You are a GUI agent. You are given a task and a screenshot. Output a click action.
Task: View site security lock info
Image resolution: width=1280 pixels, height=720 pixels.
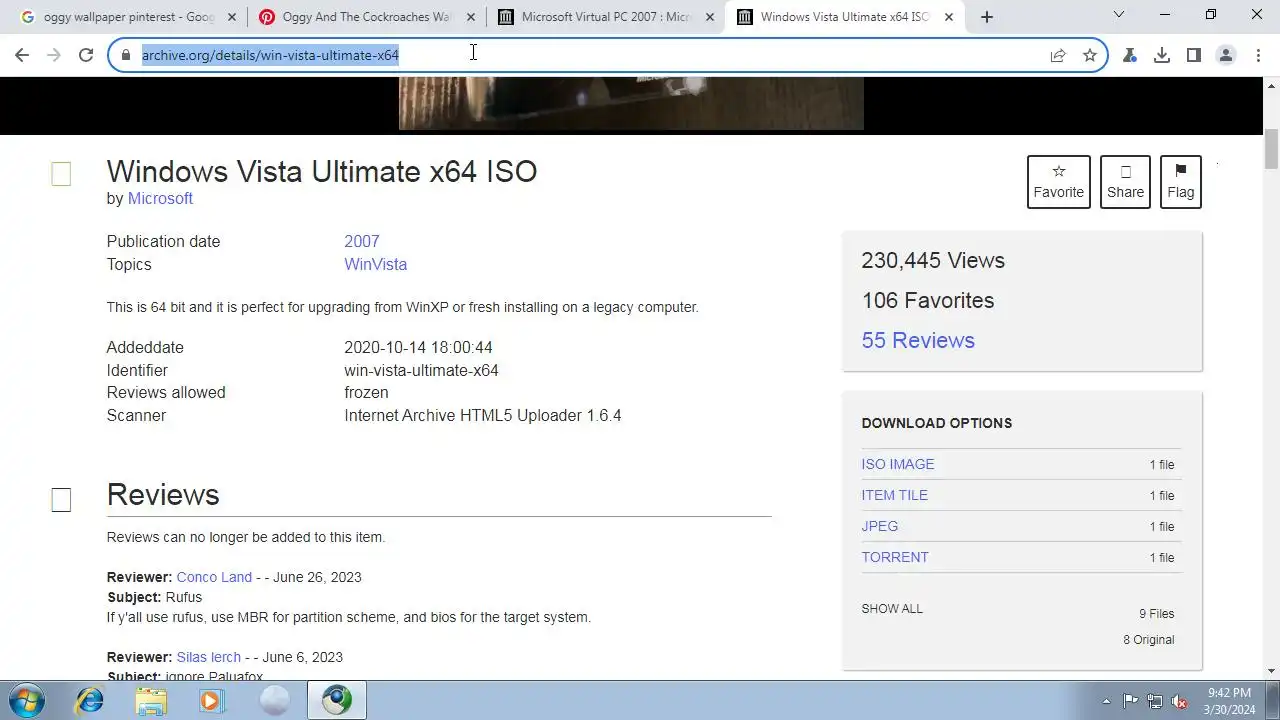[x=126, y=56]
